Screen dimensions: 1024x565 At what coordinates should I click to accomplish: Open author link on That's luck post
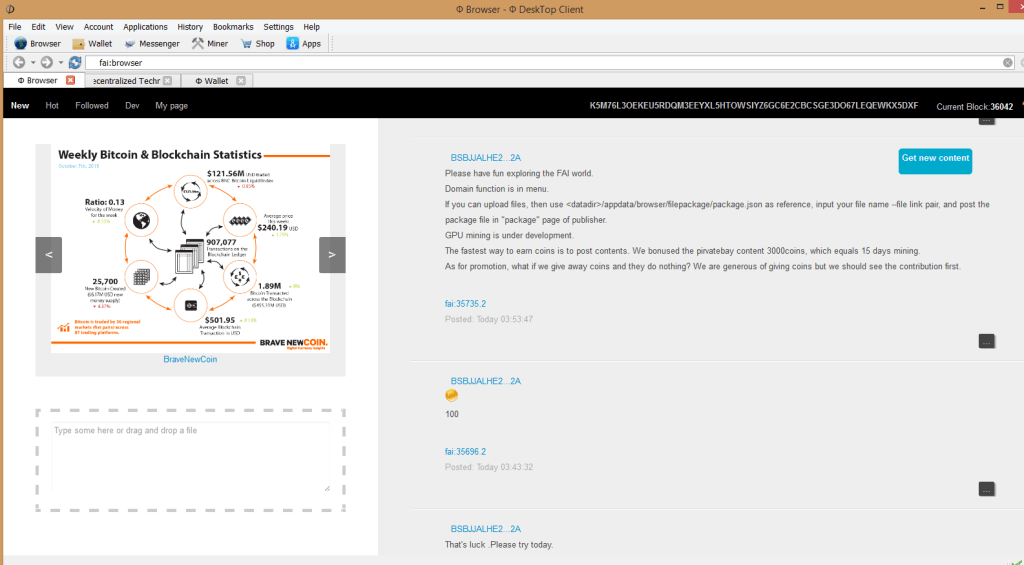(x=485, y=528)
